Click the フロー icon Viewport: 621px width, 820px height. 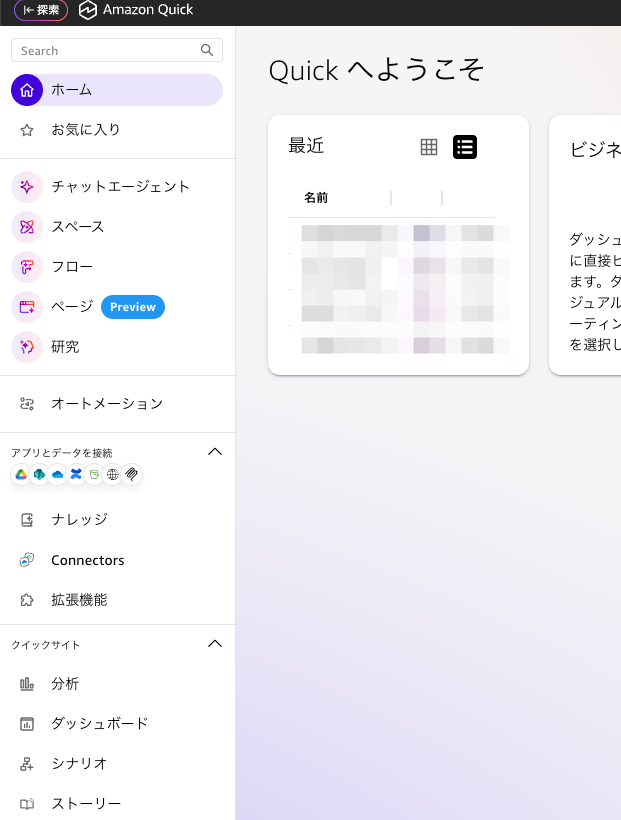coord(27,267)
